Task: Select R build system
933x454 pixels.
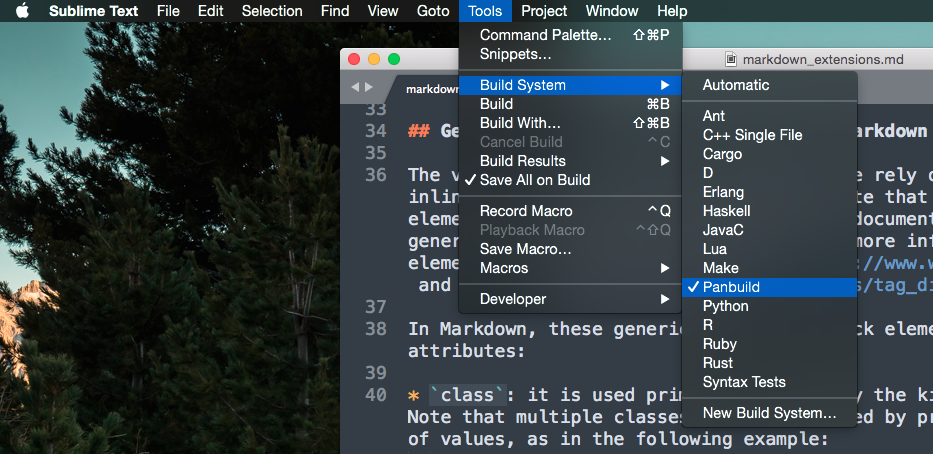Action: click(x=769, y=325)
